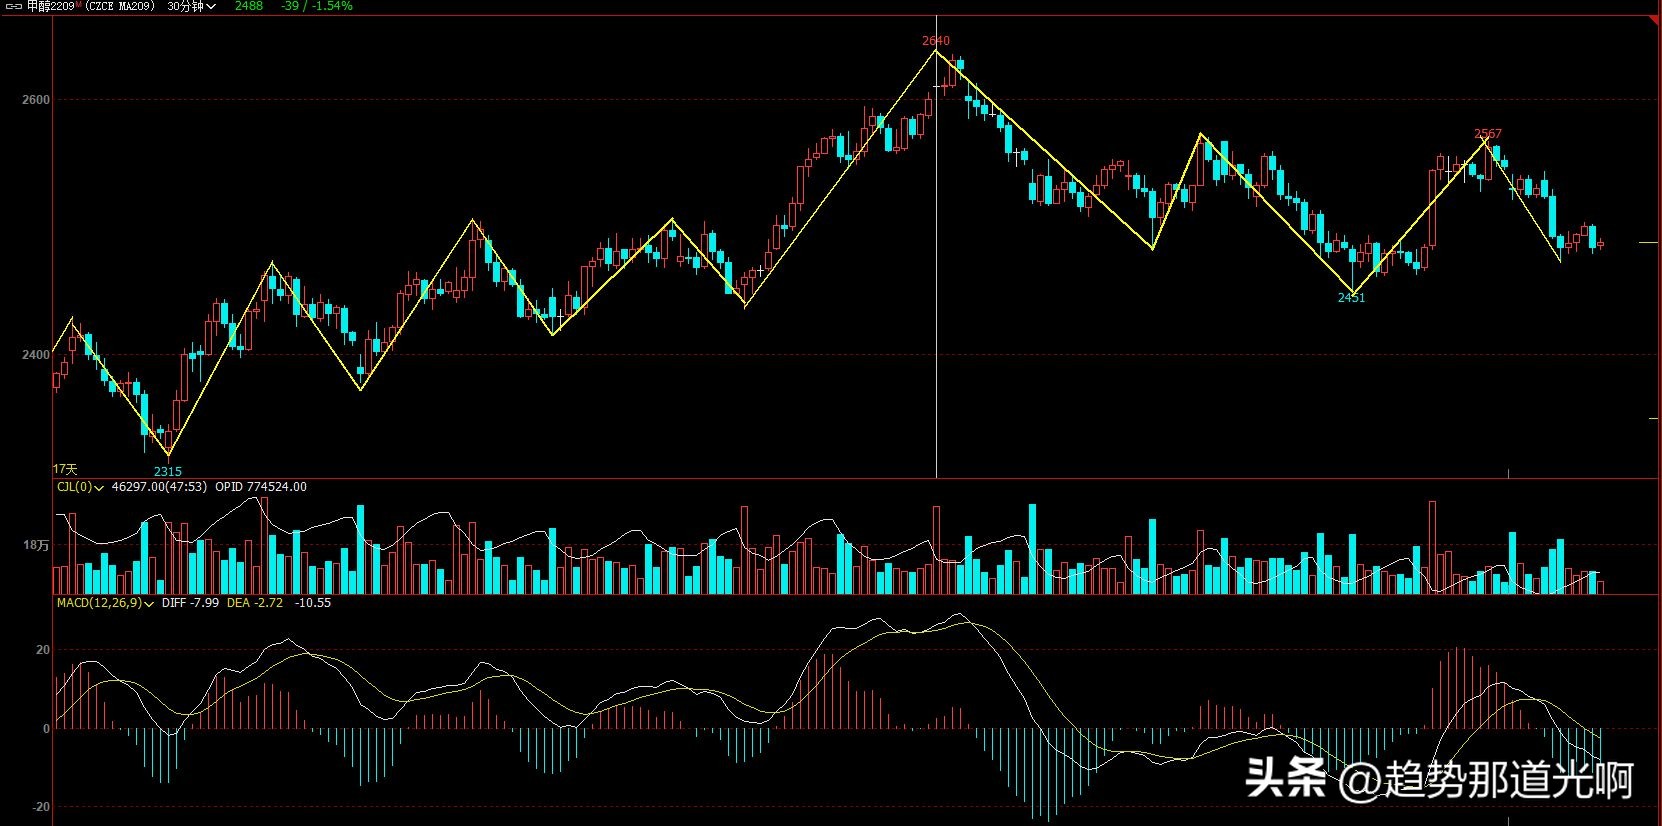Image resolution: width=1662 pixels, height=826 pixels.
Task: Click the -10.55 MACD histogram value
Action: click(313, 603)
